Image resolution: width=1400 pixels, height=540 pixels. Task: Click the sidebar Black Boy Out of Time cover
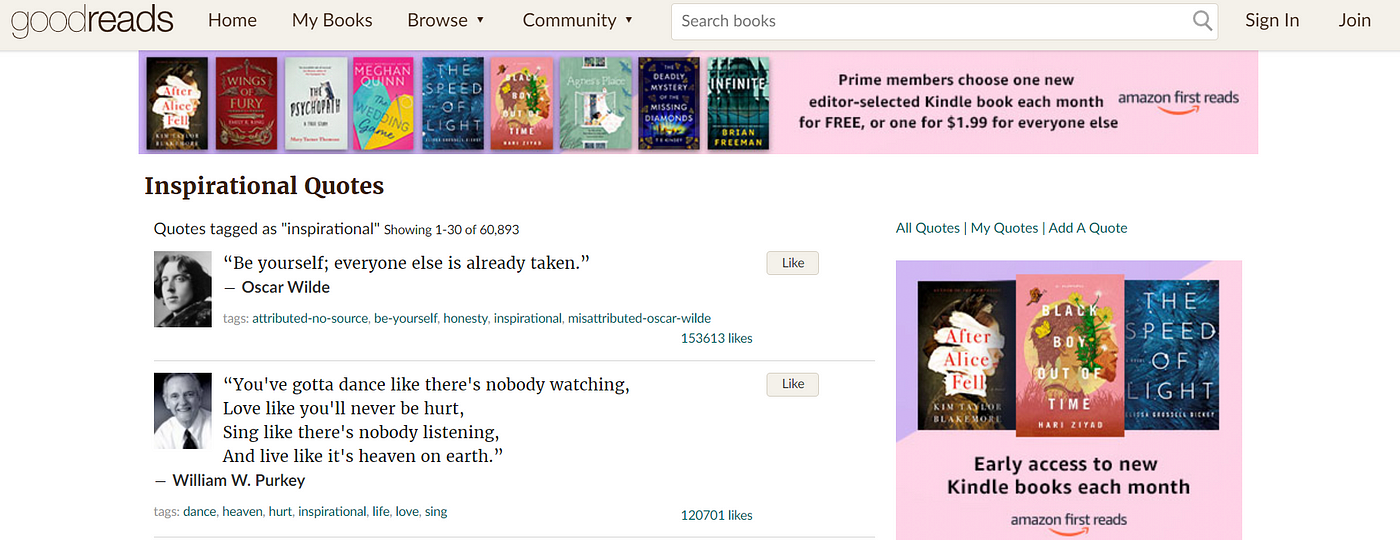tap(1070, 355)
